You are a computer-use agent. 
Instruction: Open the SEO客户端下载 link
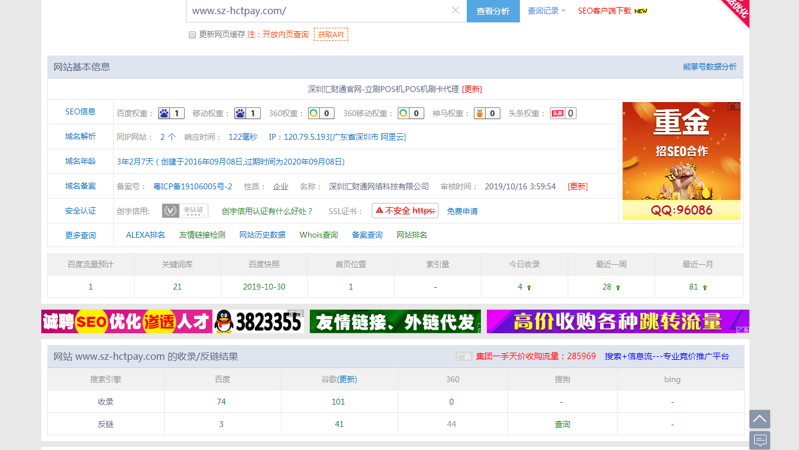(604, 11)
